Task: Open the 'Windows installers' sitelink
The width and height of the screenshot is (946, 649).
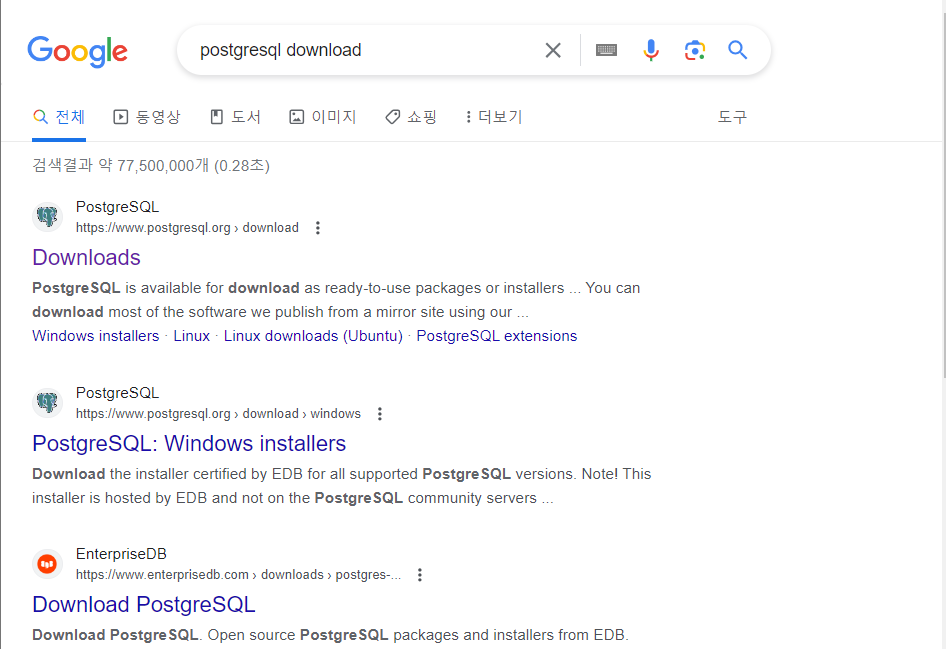Action: coord(95,336)
